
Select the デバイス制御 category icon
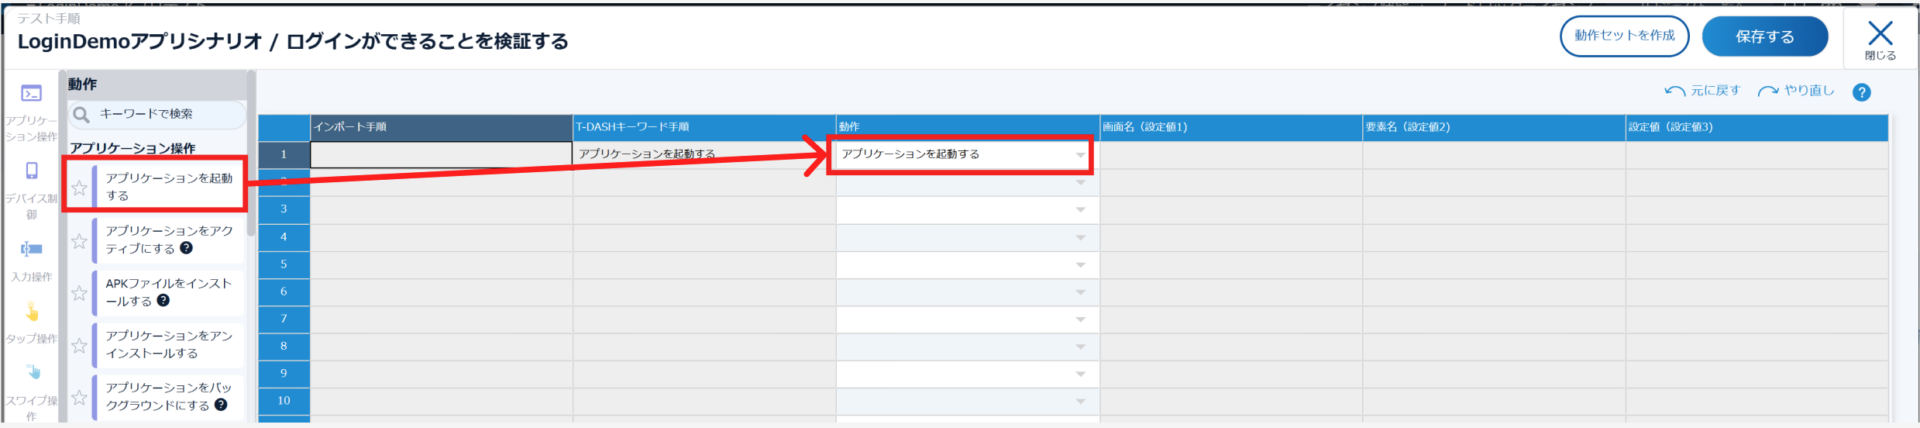(x=32, y=171)
